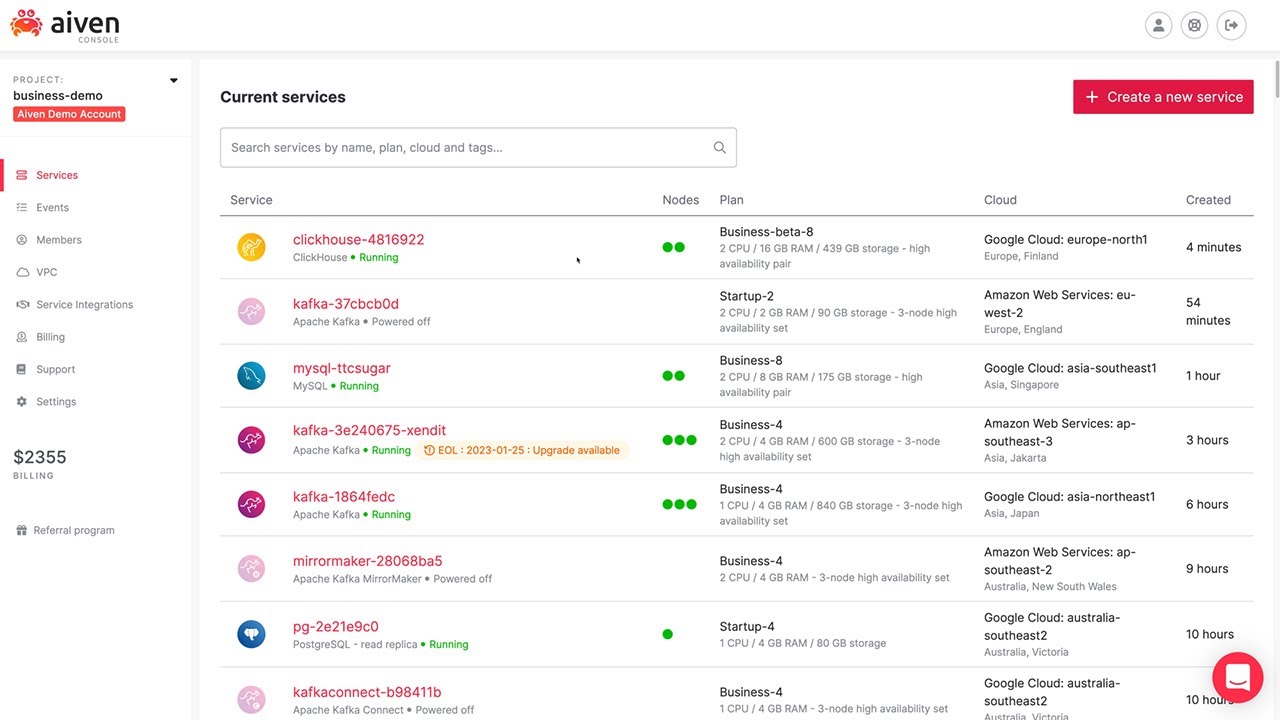Click the mysql-ttcsugar dolphin icon
This screenshot has height=720, width=1280.
[251, 376]
